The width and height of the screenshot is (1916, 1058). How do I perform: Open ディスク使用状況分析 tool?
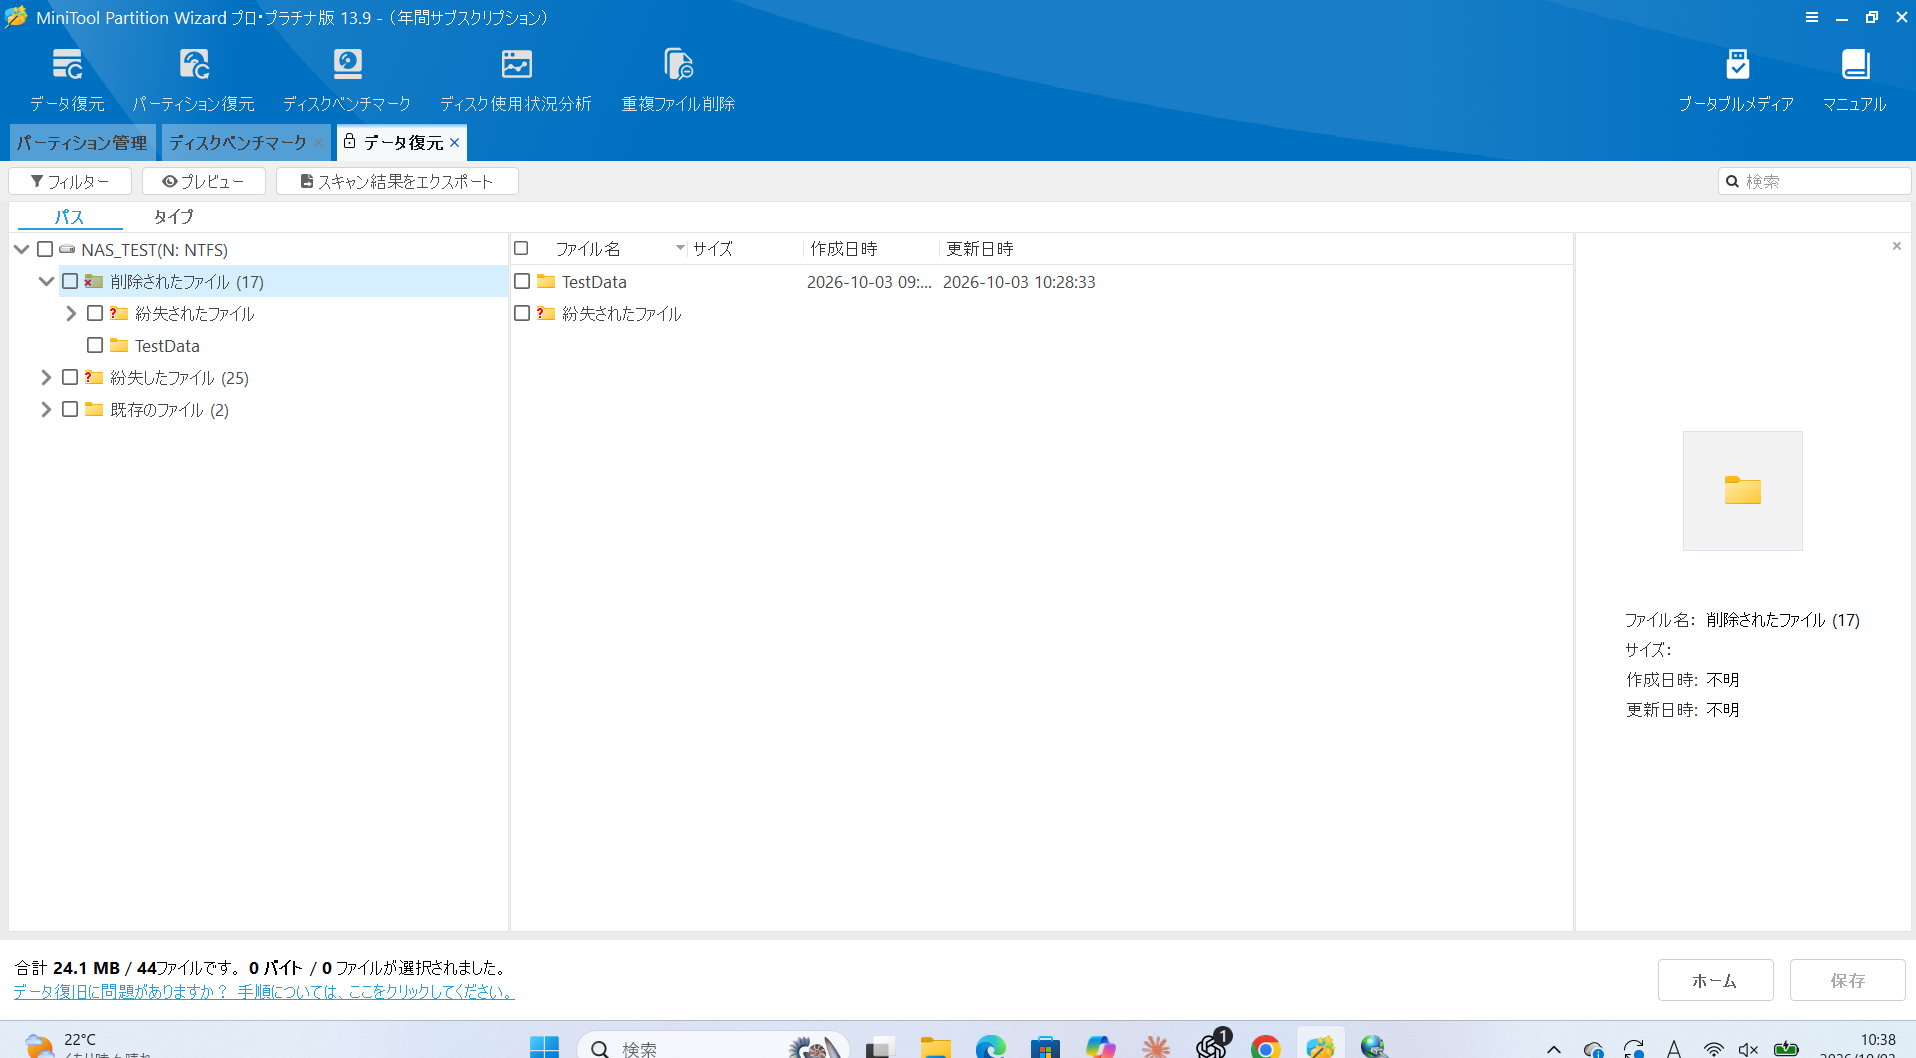tap(516, 80)
